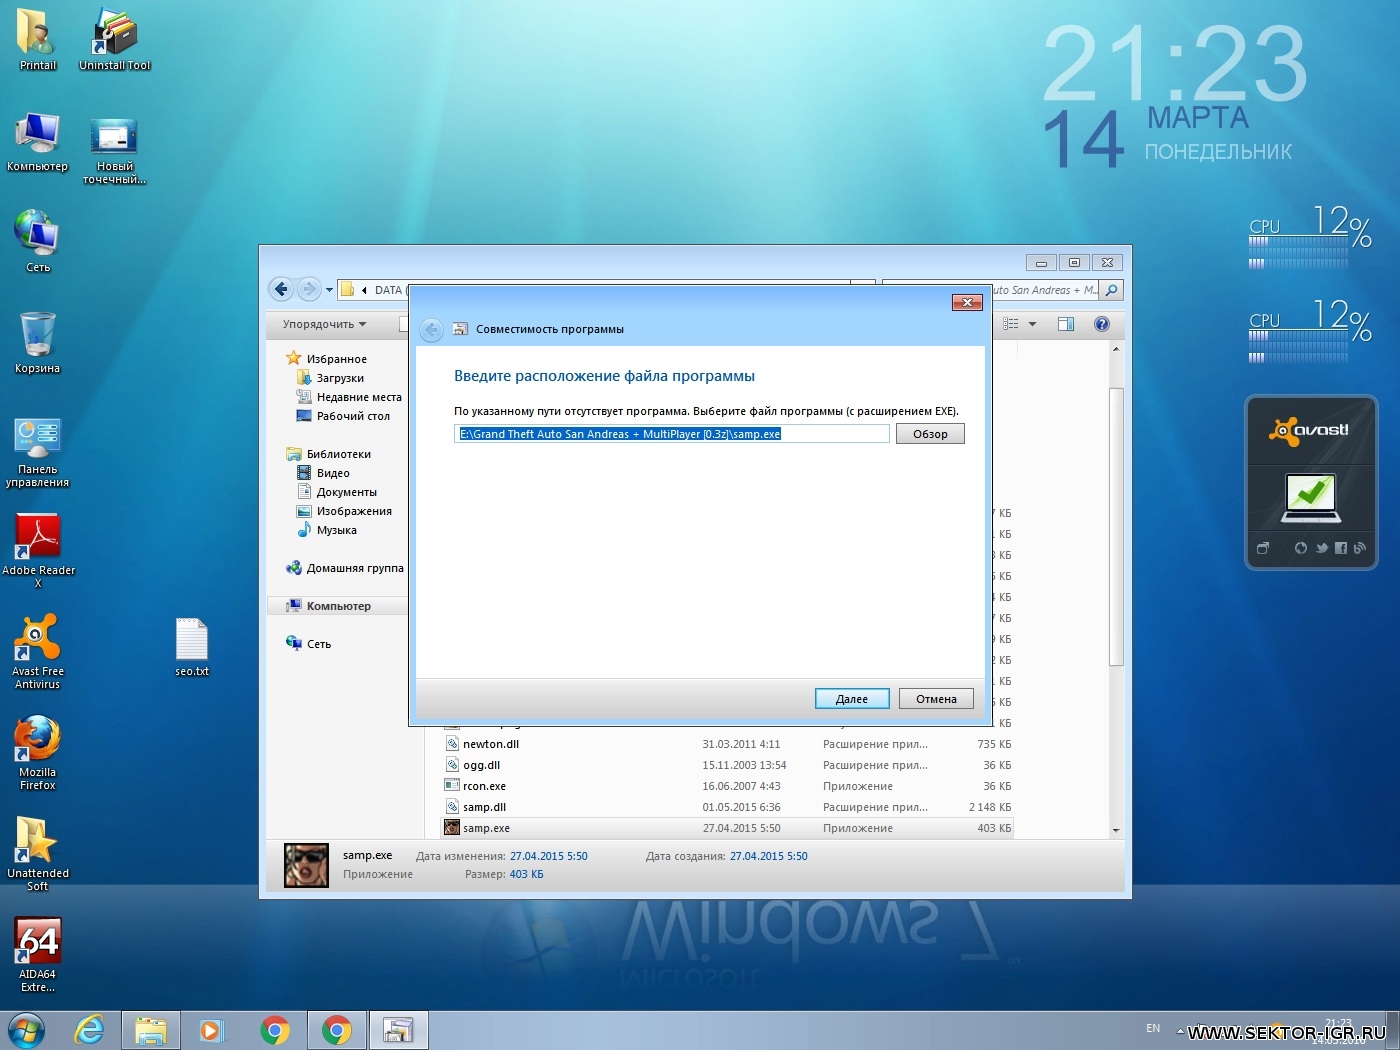Click the Обзор browse button

pyautogui.click(x=929, y=434)
